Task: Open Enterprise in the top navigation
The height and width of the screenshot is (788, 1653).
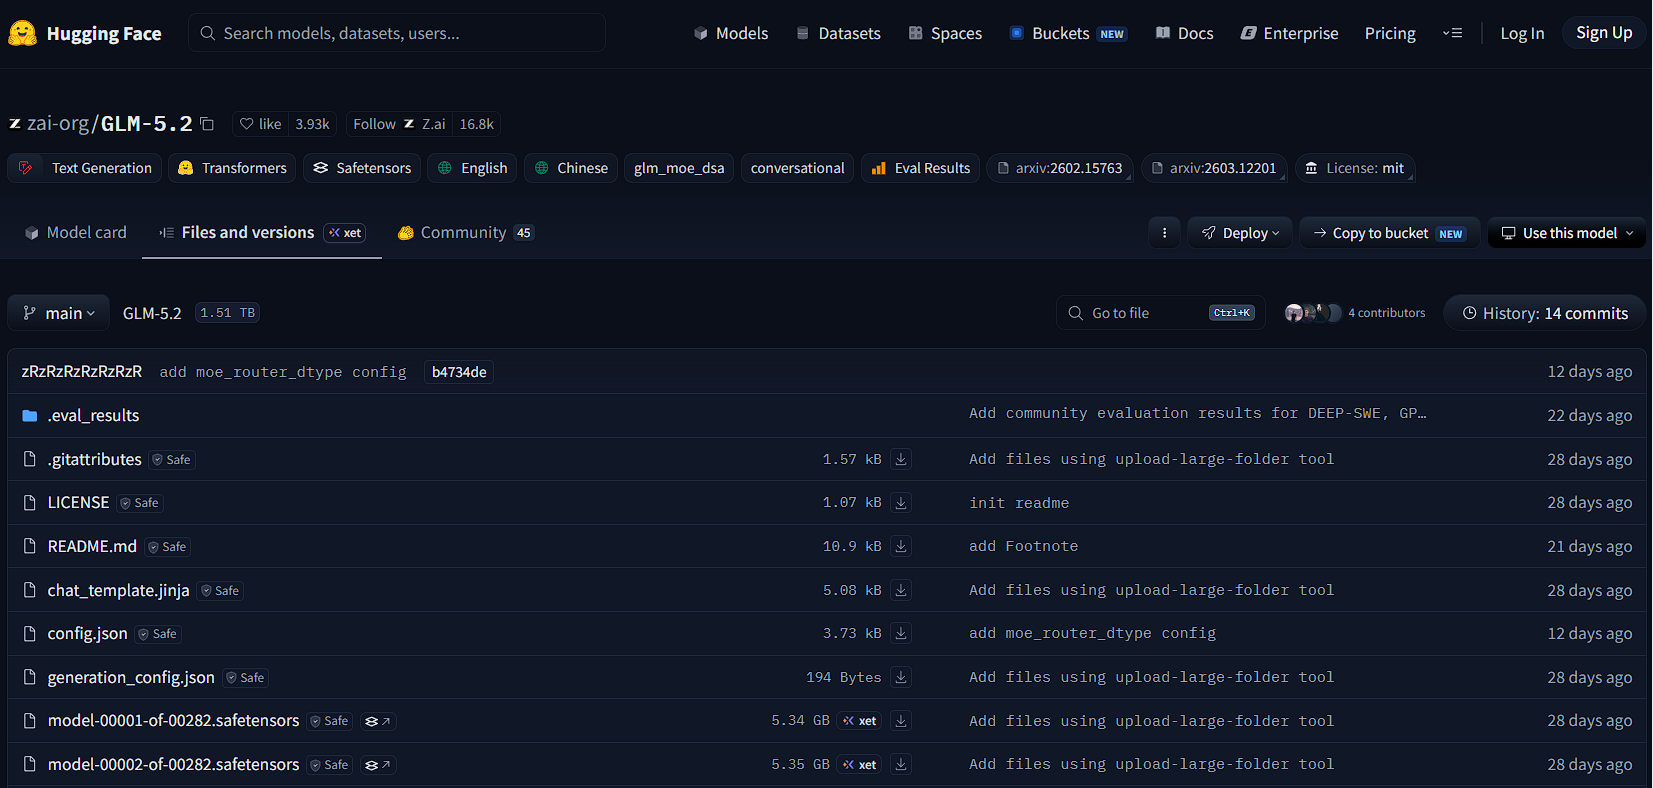Action: click(x=1289, y=33)
